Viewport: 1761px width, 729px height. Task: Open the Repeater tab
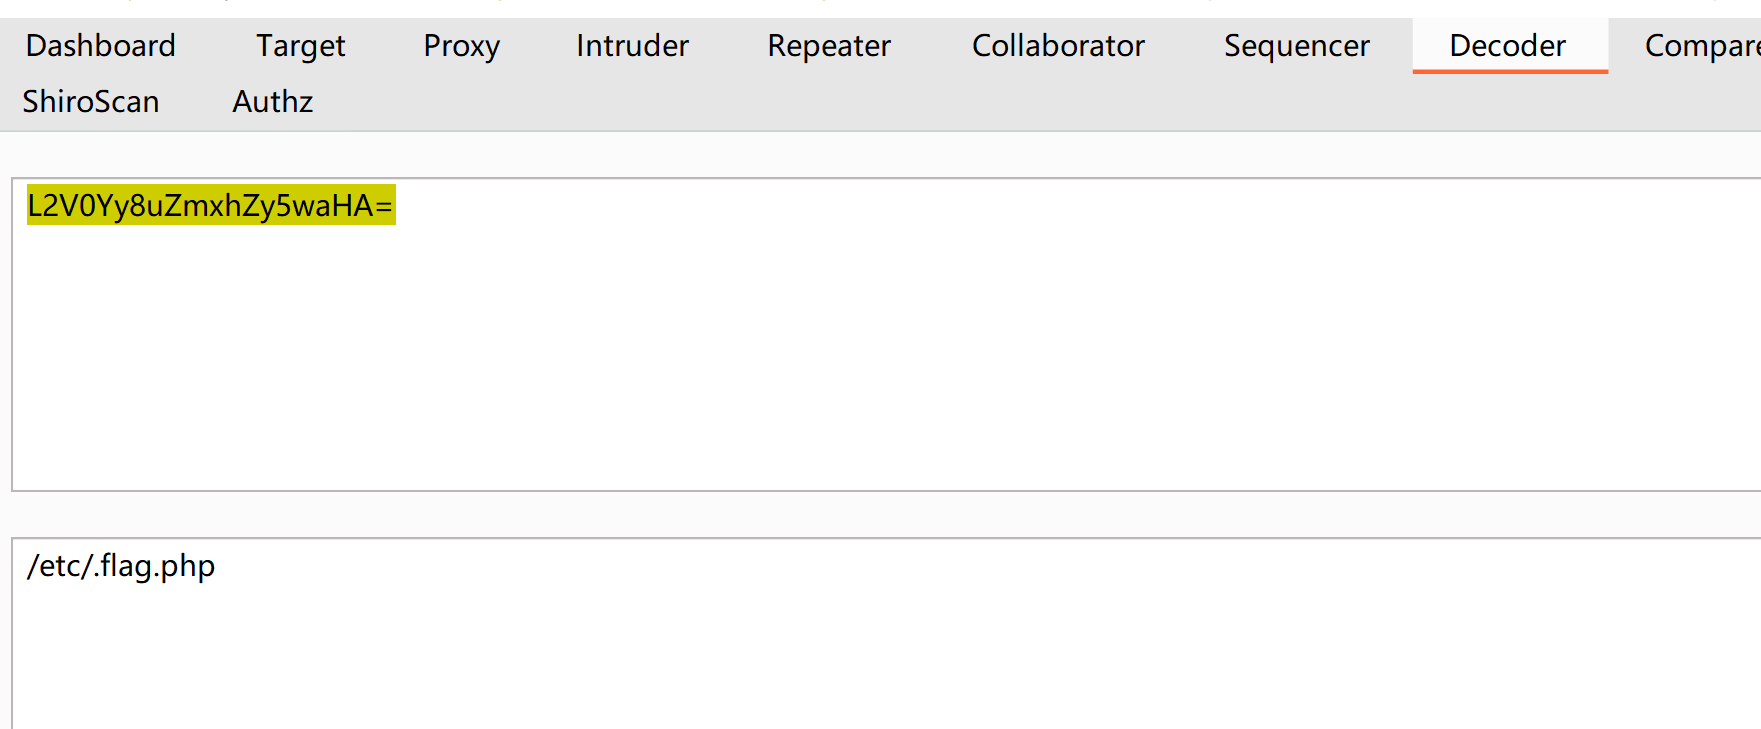click(828, 46)
